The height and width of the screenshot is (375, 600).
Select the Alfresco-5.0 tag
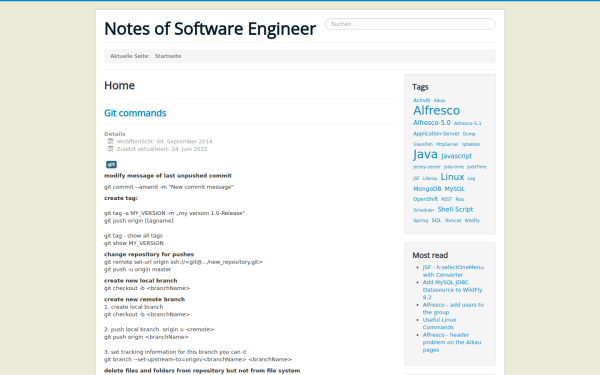pos(432,123)
